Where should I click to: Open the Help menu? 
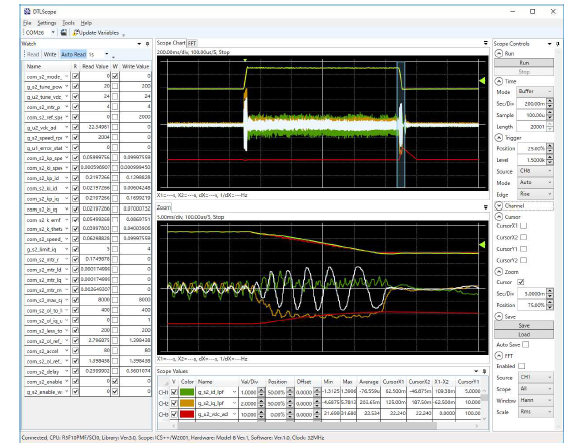click(86, 23)
